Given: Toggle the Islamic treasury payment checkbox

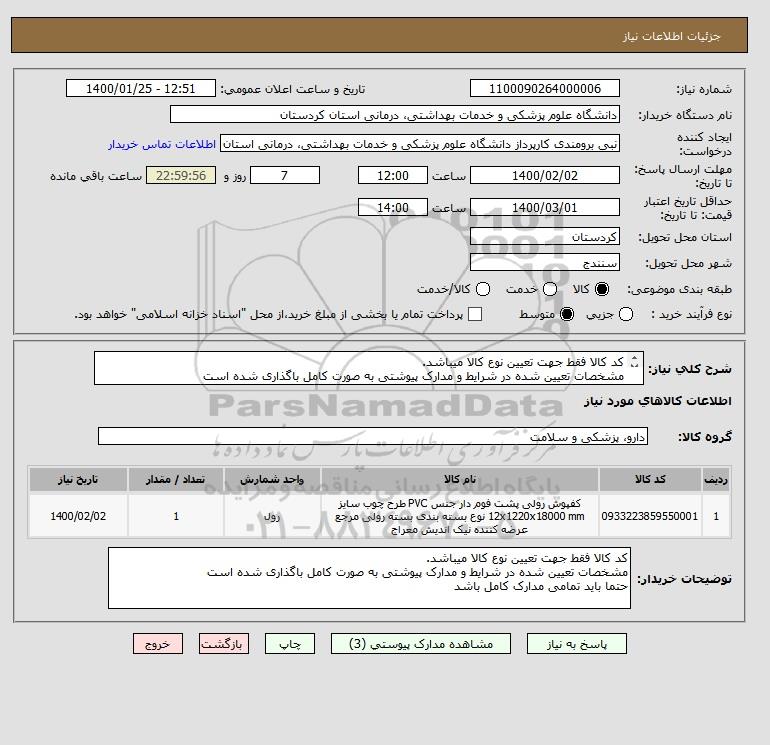Looking at the screenshot, I should tap(475, 314).
